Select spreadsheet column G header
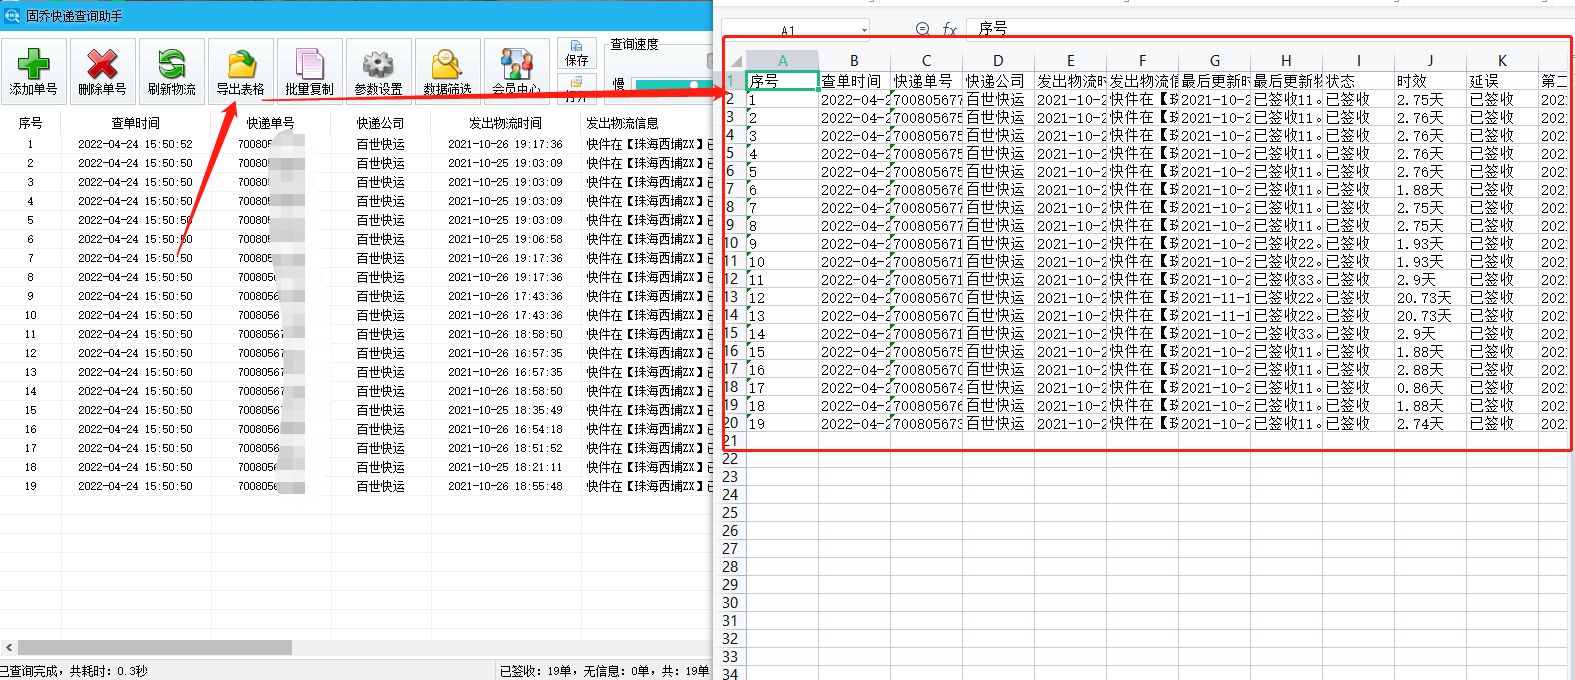The height and width of the screenshot is (680, 1575). 1214,61
